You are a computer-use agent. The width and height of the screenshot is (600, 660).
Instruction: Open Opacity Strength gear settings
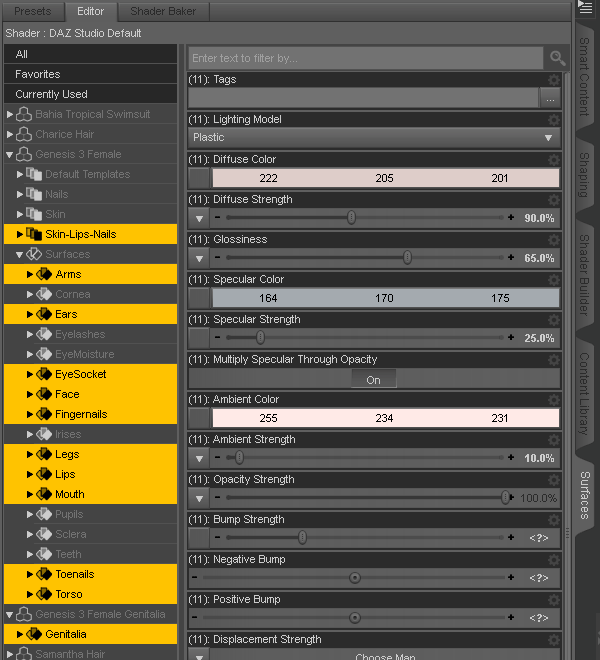click(x=554, y=479)
